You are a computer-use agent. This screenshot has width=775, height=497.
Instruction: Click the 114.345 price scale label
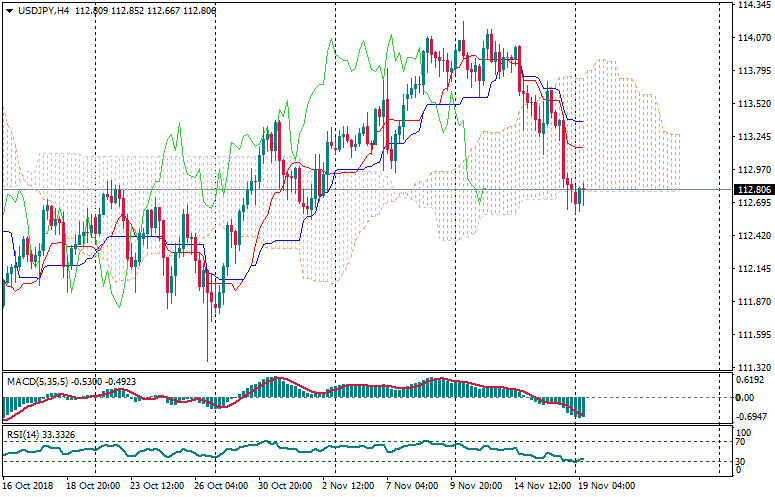(x=752, y=5)
